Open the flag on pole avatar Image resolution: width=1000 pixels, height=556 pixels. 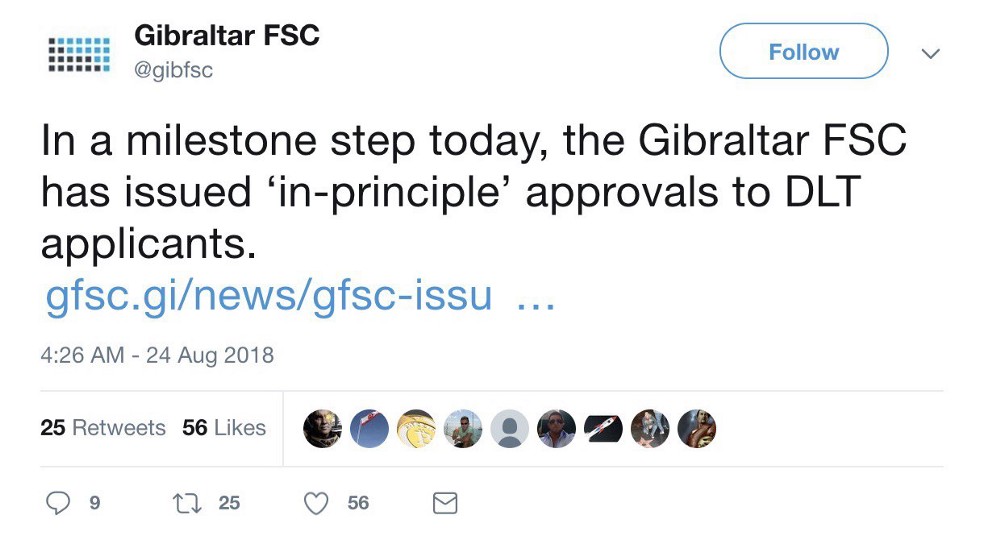click(x=369, y=428)
